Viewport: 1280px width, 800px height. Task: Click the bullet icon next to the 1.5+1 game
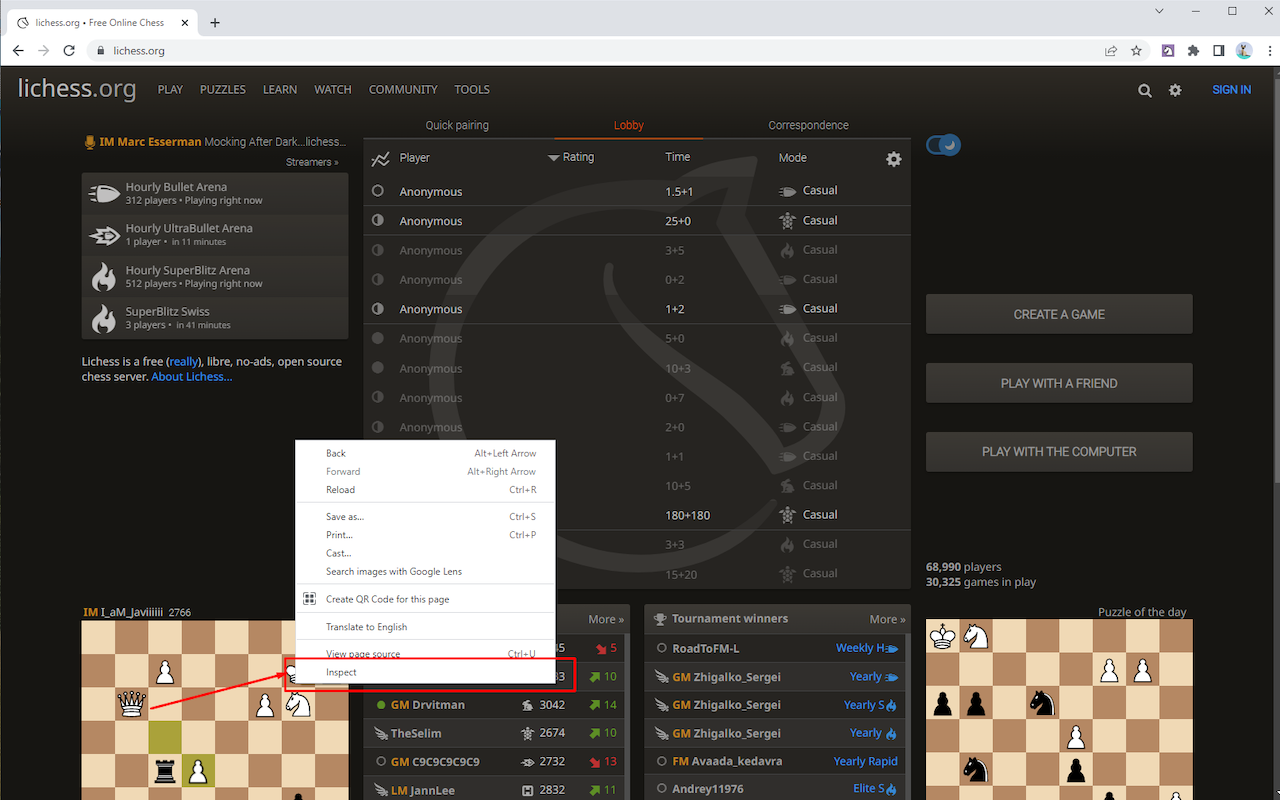pyautogui.click(x=785, y=190)
